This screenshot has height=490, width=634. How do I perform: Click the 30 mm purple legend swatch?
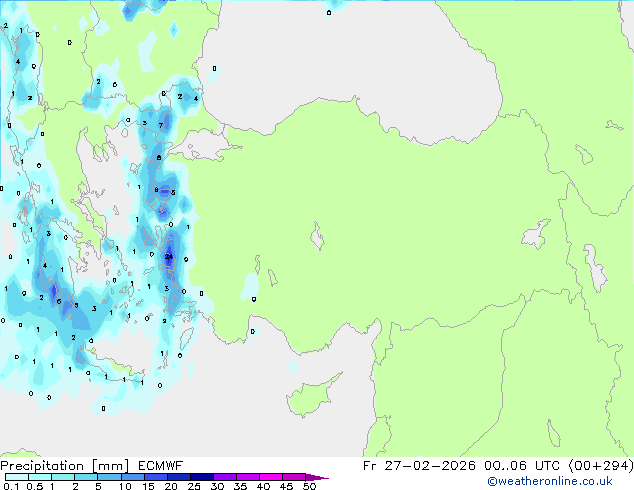tap(224, 477)
